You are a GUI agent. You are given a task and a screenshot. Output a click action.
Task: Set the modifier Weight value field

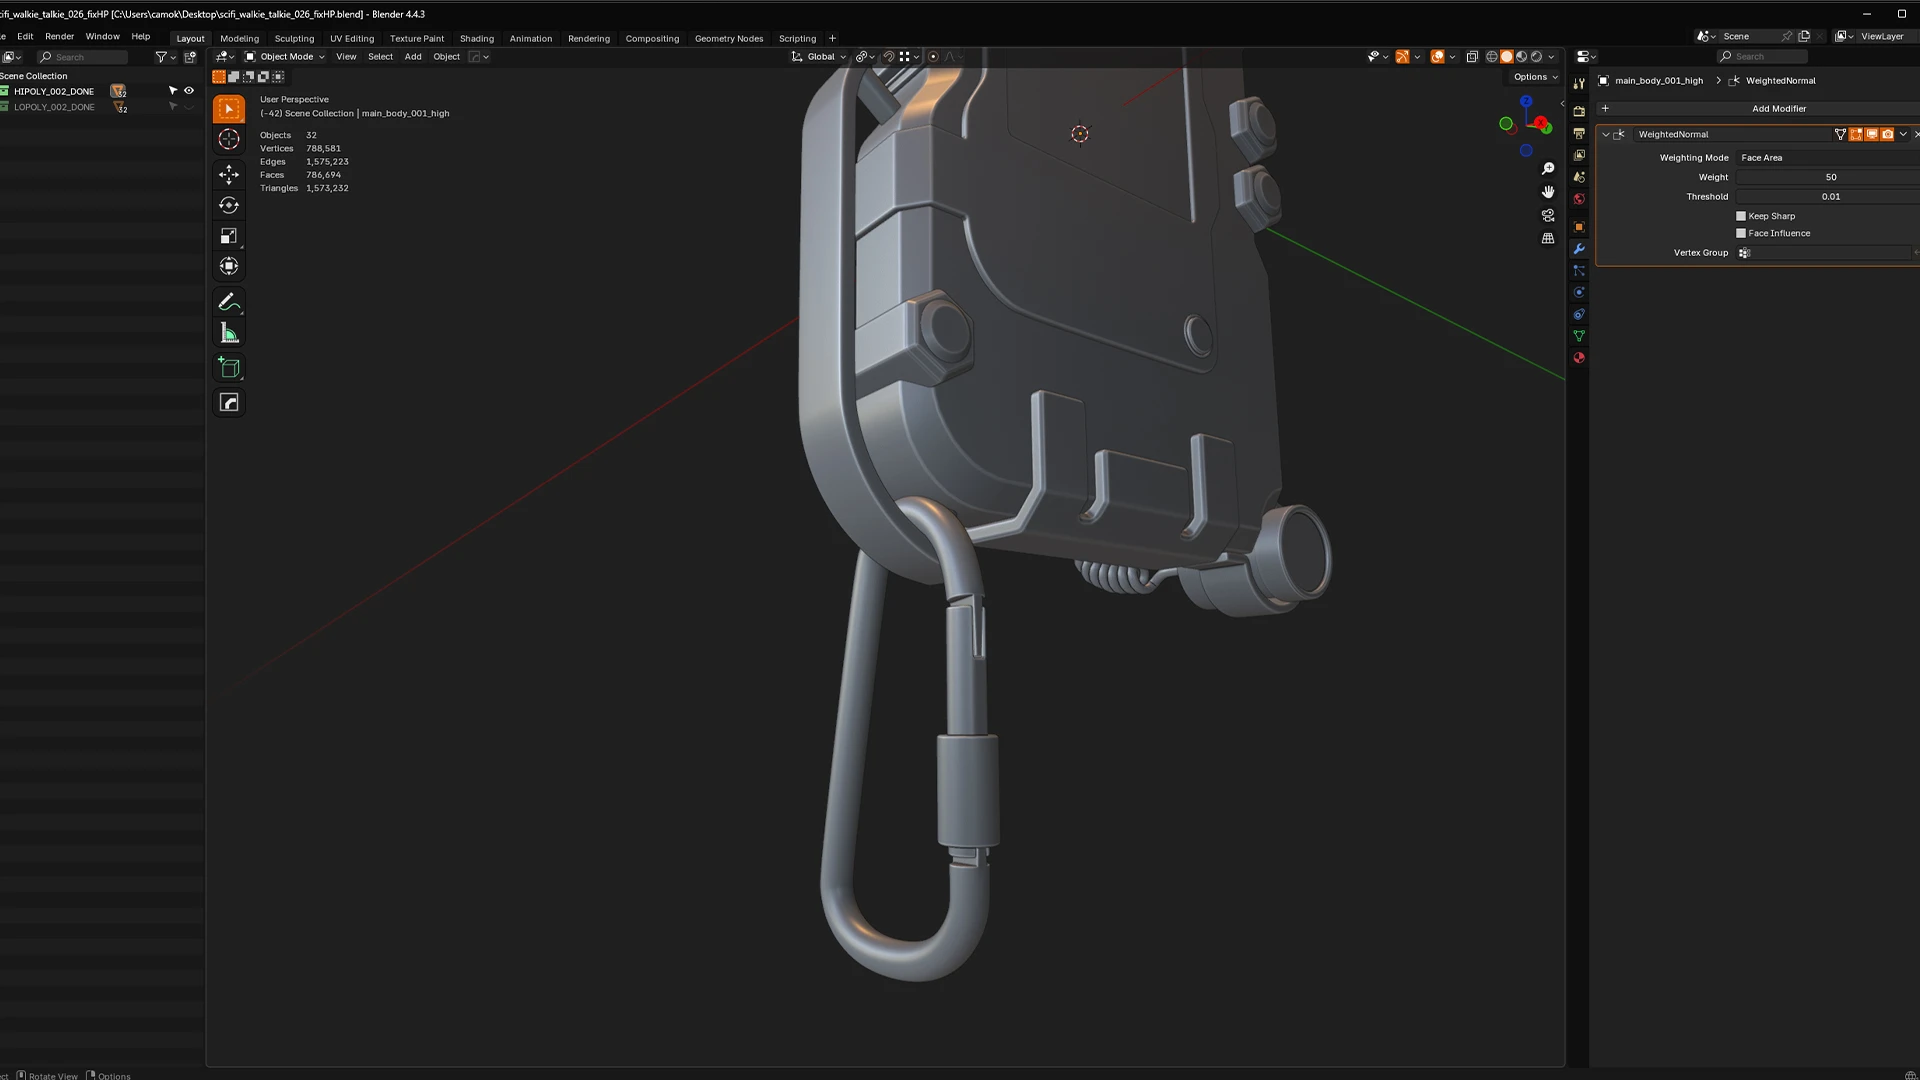point(1828,177)
